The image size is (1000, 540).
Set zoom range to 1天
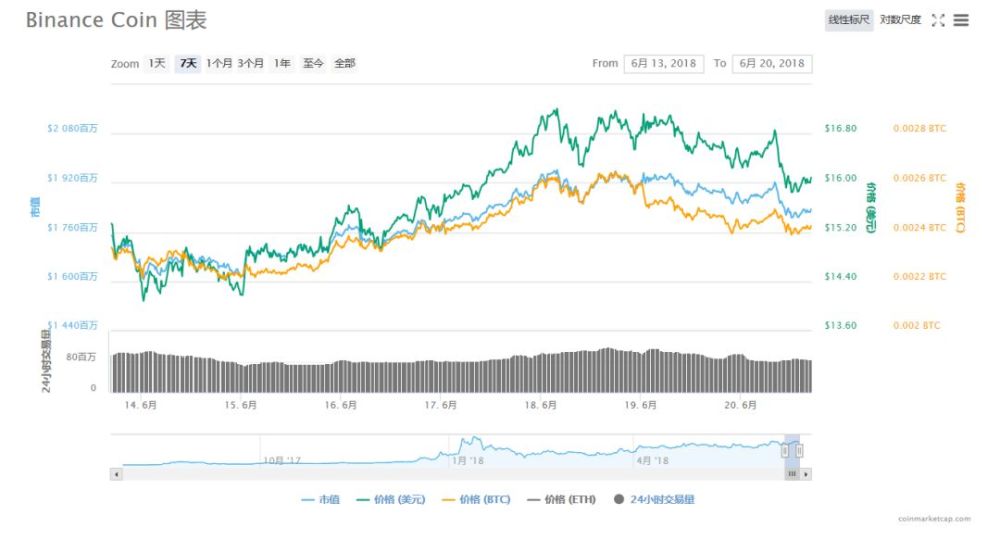tap(157, 63)
